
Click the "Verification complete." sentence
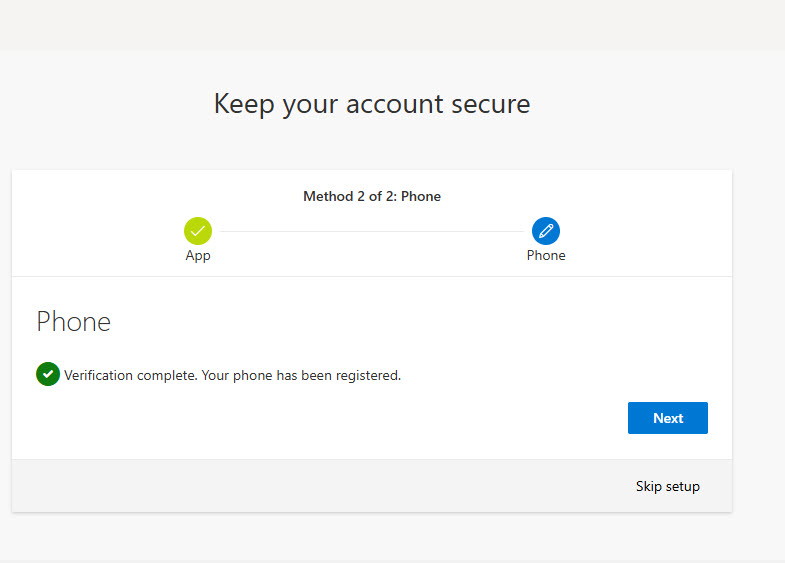(x=131, y=376)
